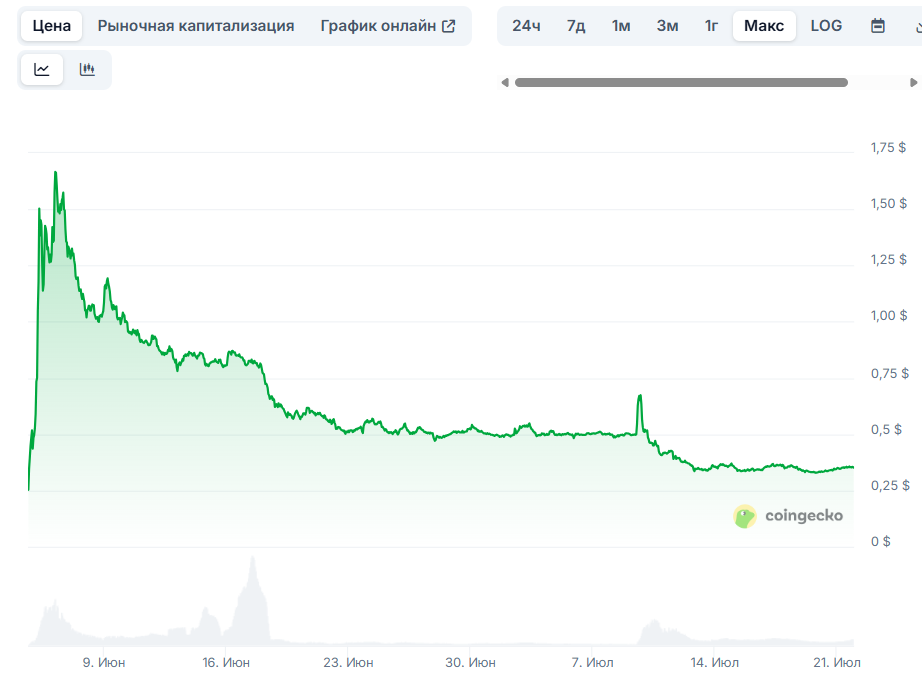Click the 16. Июн date label
Image resolution: width=924 pixels, height=689 pixels.
click(x=226, y=662)
